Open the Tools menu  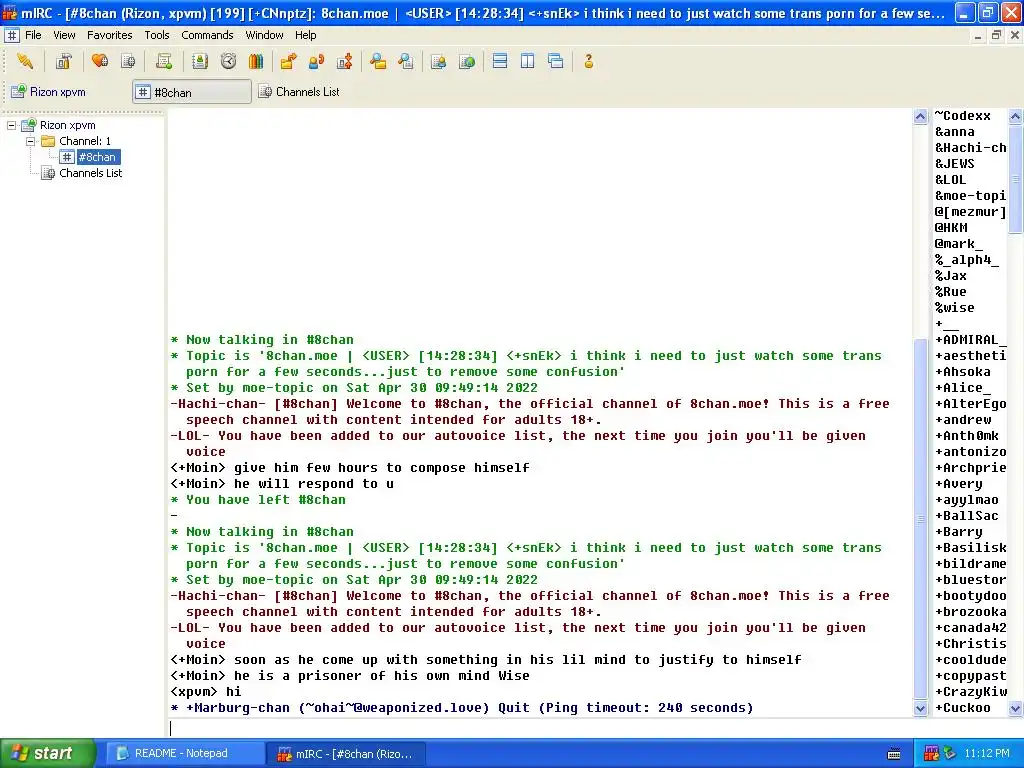[x=157, y=35]
